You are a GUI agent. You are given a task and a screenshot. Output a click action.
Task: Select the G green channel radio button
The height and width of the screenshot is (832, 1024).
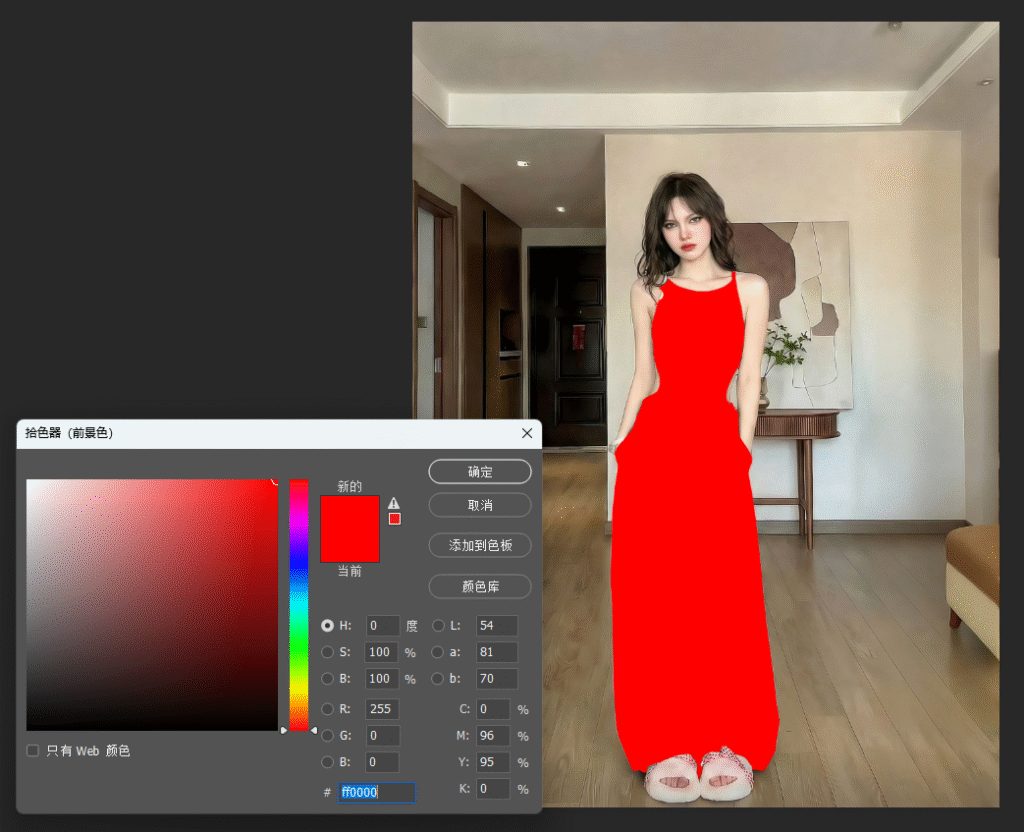[x=328, y=735]
